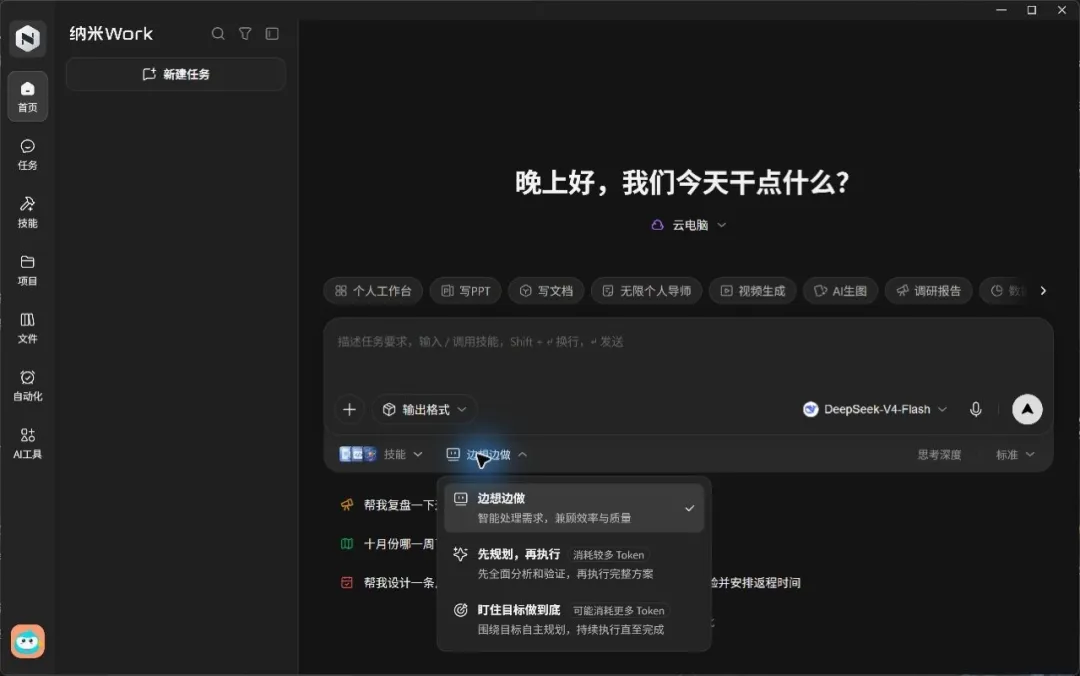Click the microphone voice input icon
This screenshot has width=1080, height=676.
[975, 409]
